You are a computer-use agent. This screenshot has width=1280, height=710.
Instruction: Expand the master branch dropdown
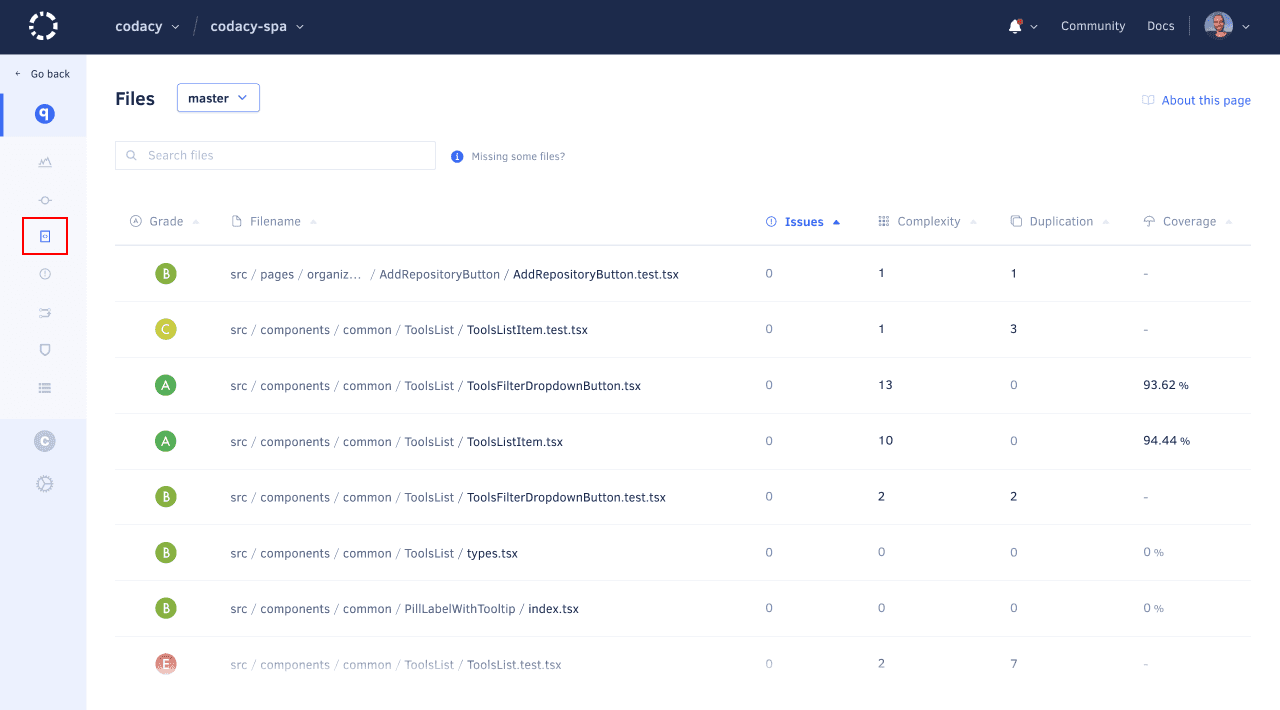[218, 98]
